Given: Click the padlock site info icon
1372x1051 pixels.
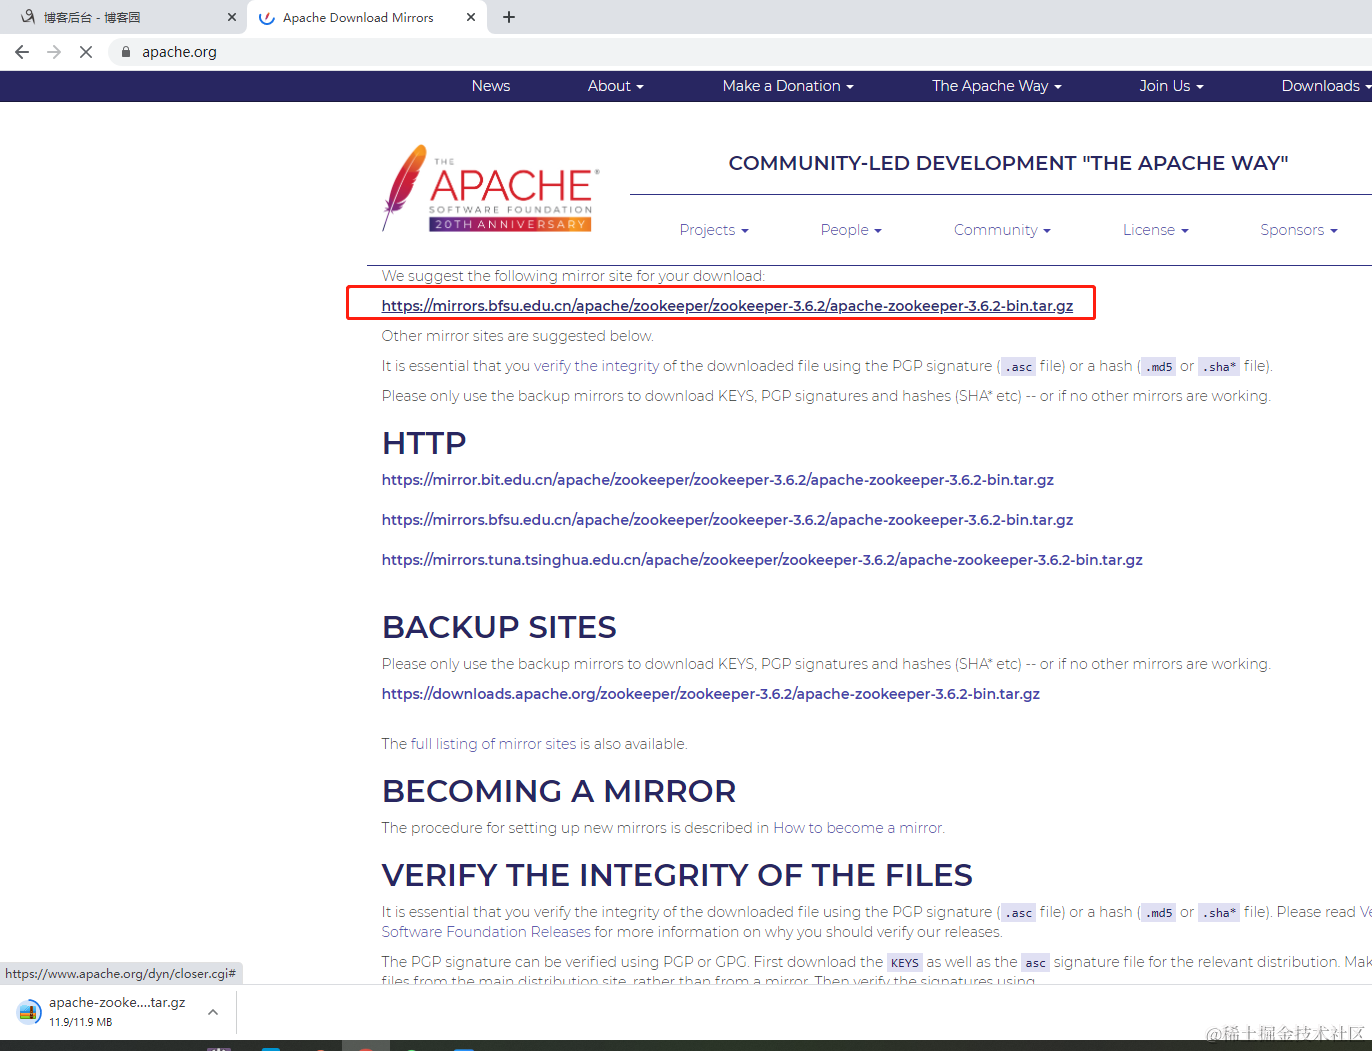Looking at the screenshot, I should (x=126, y=52).
